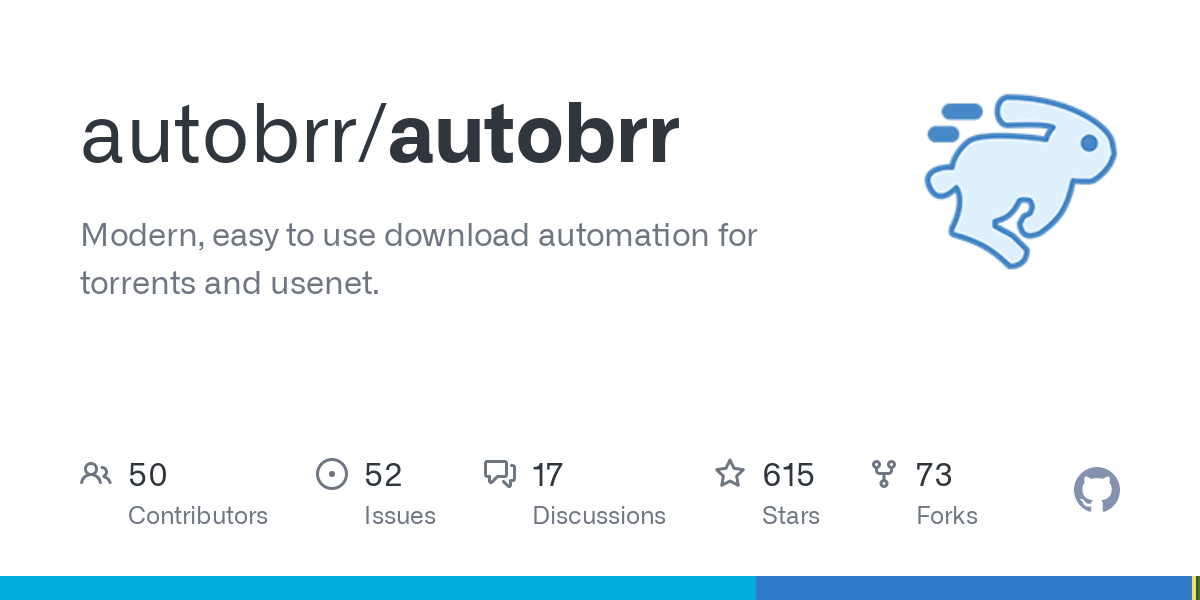The width and height of the screenshot is (1200, 600).
Task: Click the Stars label
Action: point(791,516)
